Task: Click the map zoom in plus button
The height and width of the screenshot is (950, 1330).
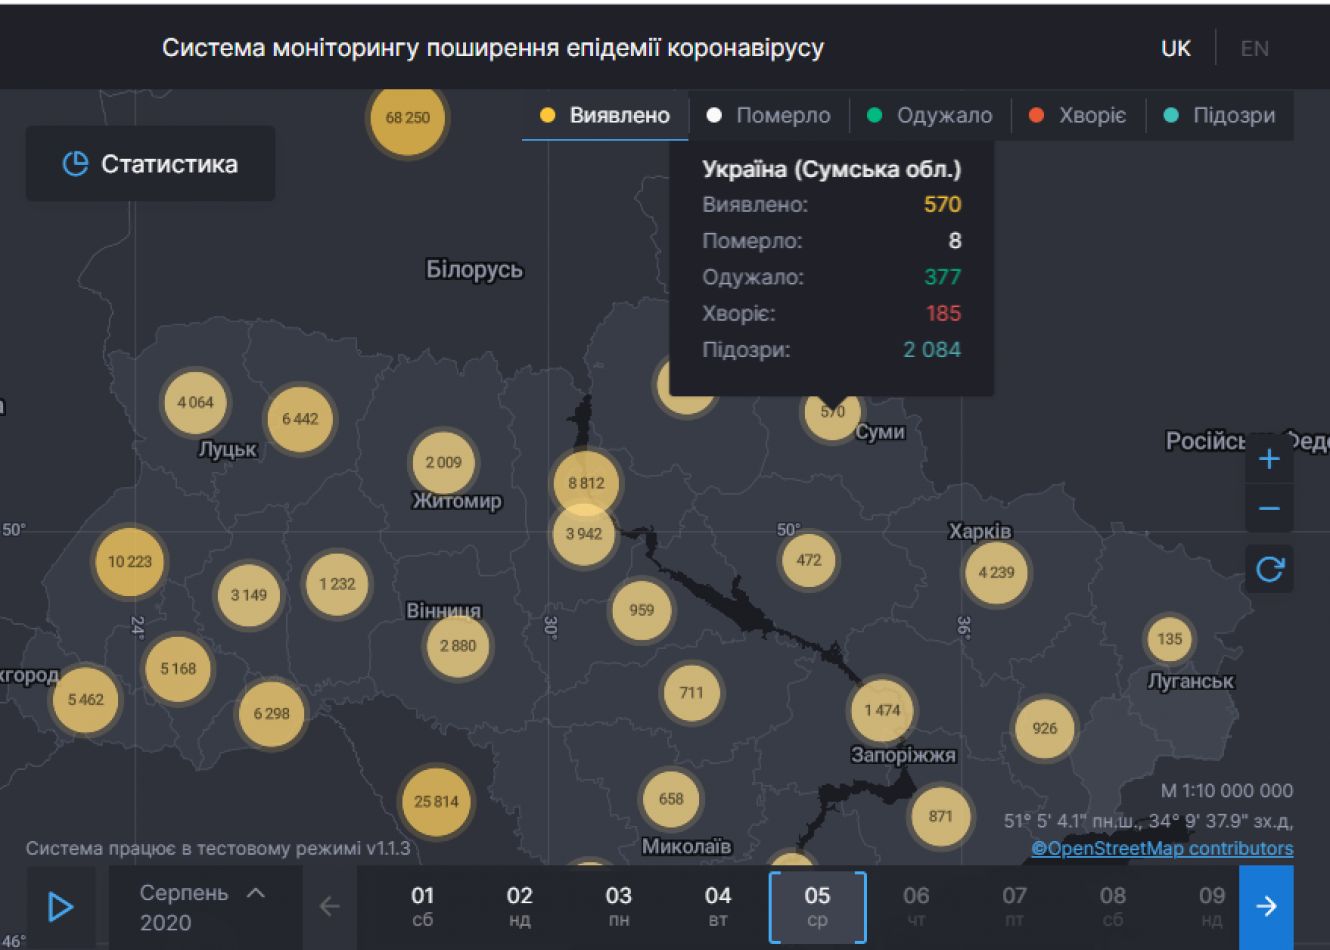Action: point(1269,459)
